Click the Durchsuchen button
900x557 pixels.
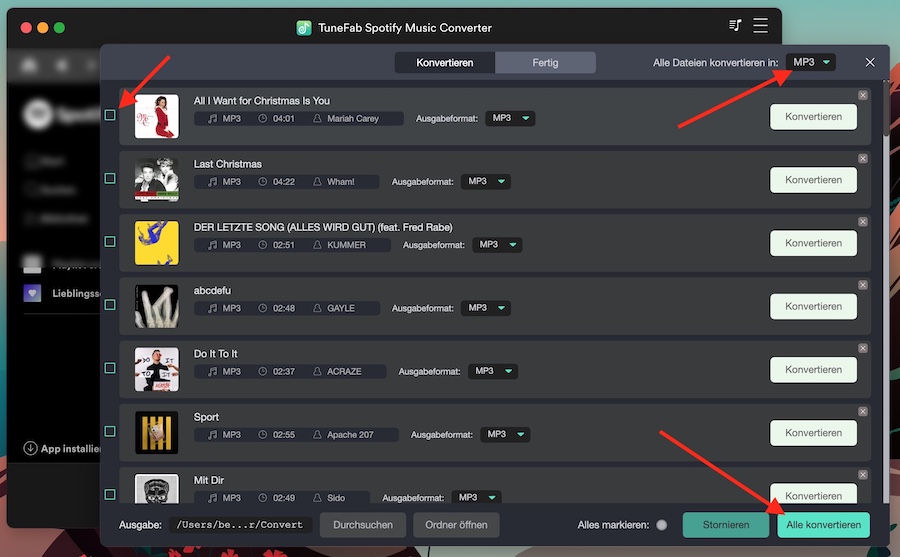click(363, 525)
